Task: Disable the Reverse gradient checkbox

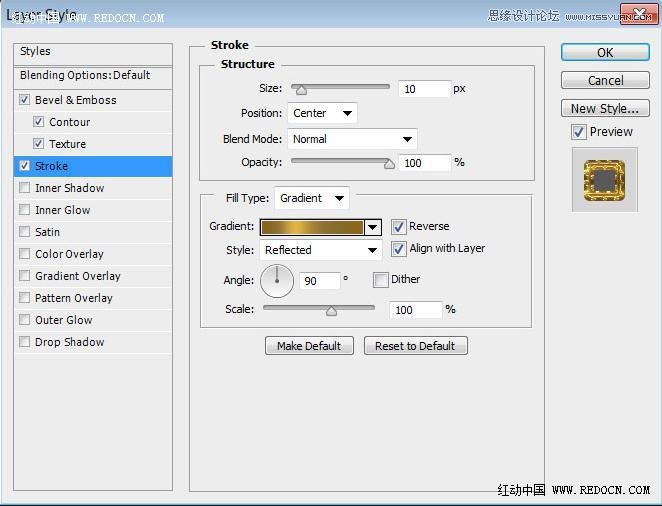Action: tap(399, 227)
